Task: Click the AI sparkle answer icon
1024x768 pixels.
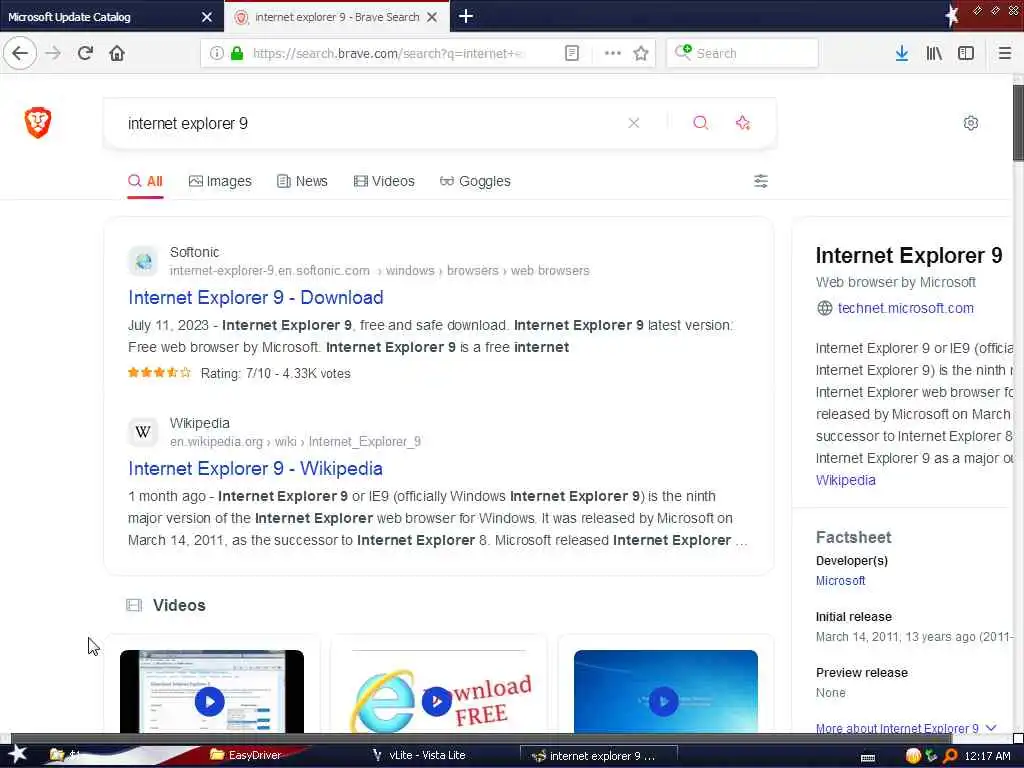Action: [x=743, y=123]
